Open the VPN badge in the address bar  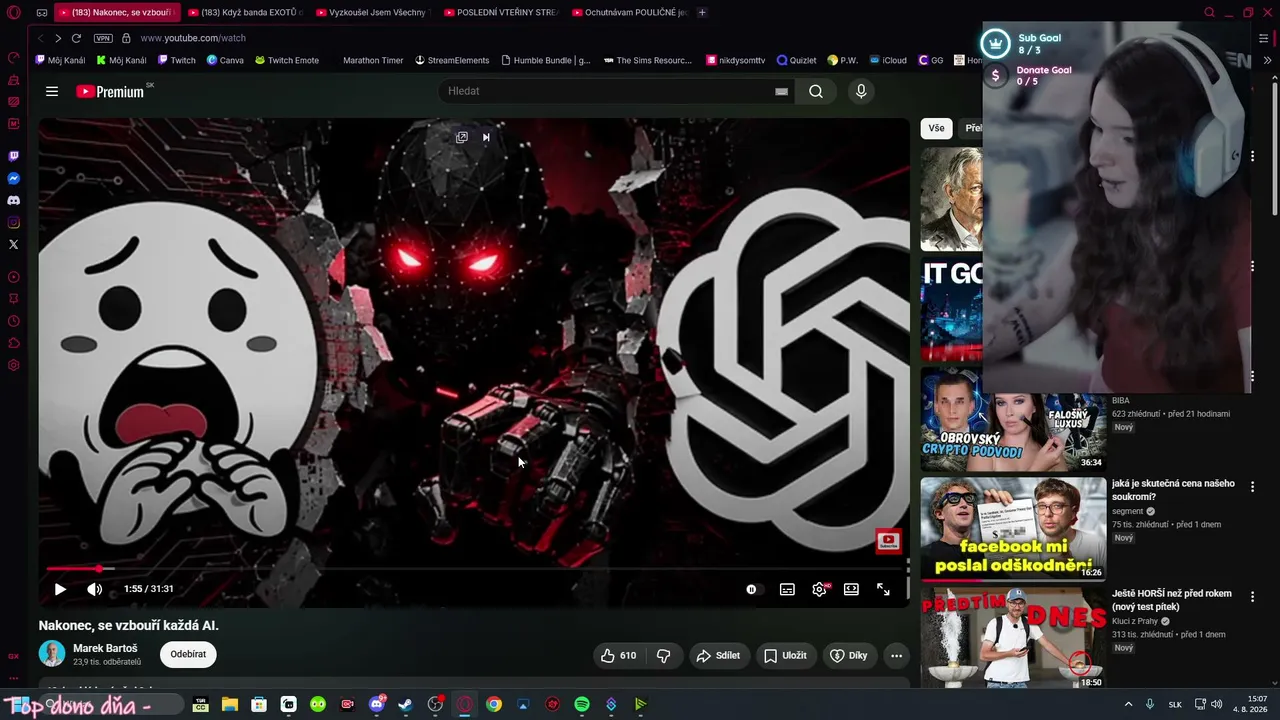(x=103, y=38)
